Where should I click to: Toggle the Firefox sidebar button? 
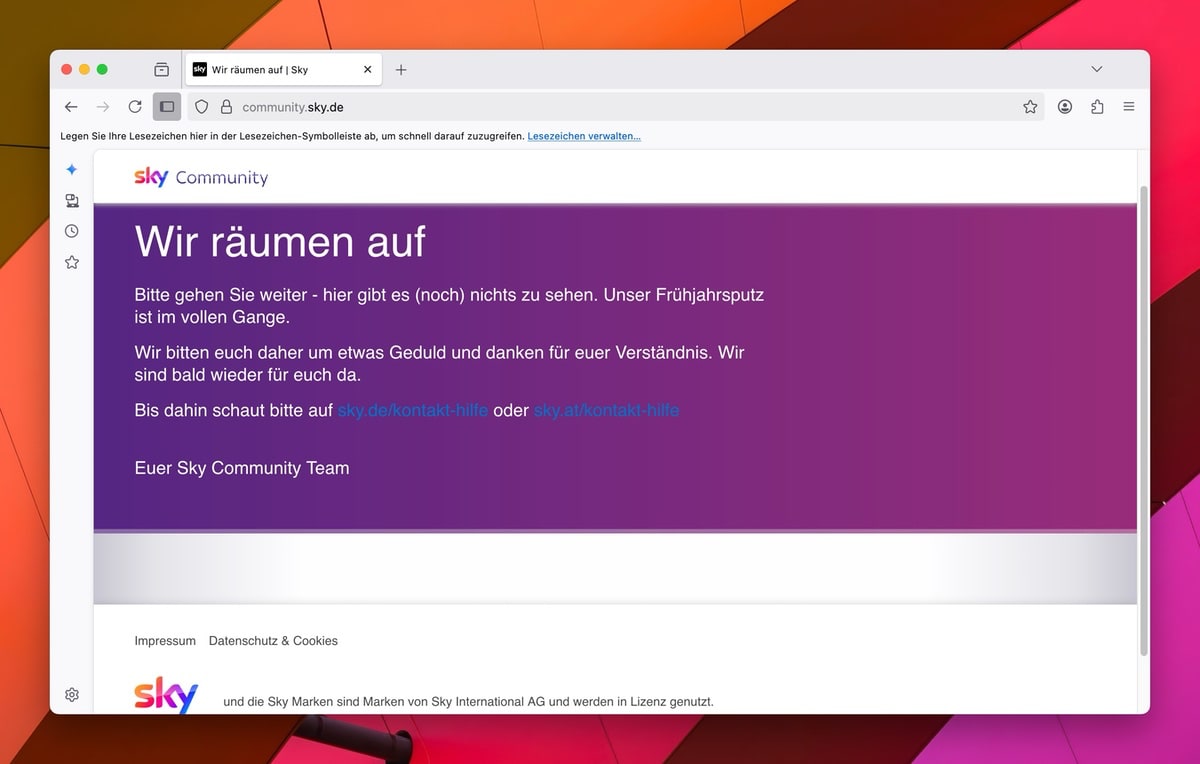(x=167, y=107)
